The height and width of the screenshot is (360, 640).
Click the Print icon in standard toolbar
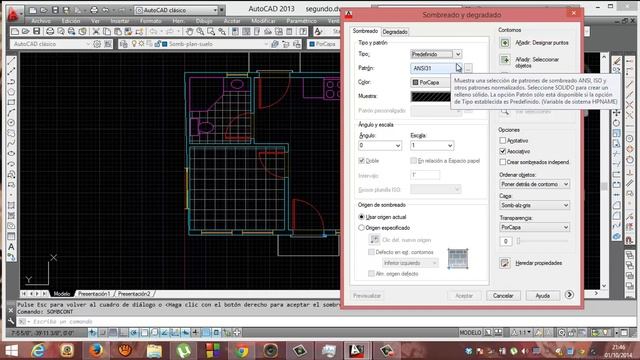50,31
